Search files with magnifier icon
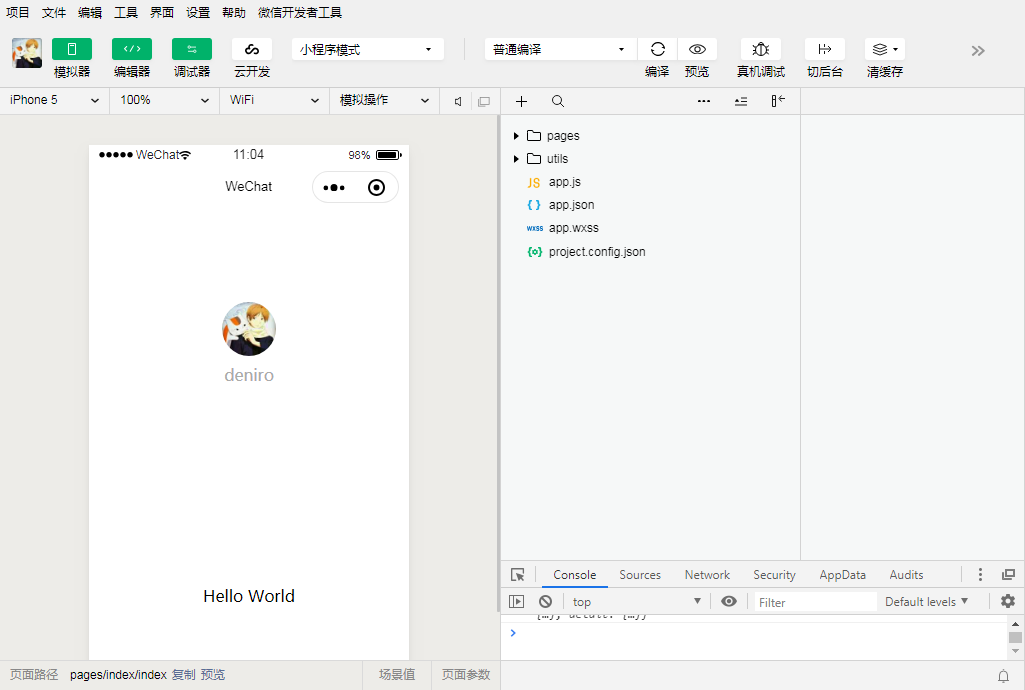The width and height of the screenshot is (1025, 690). [558, 101]
